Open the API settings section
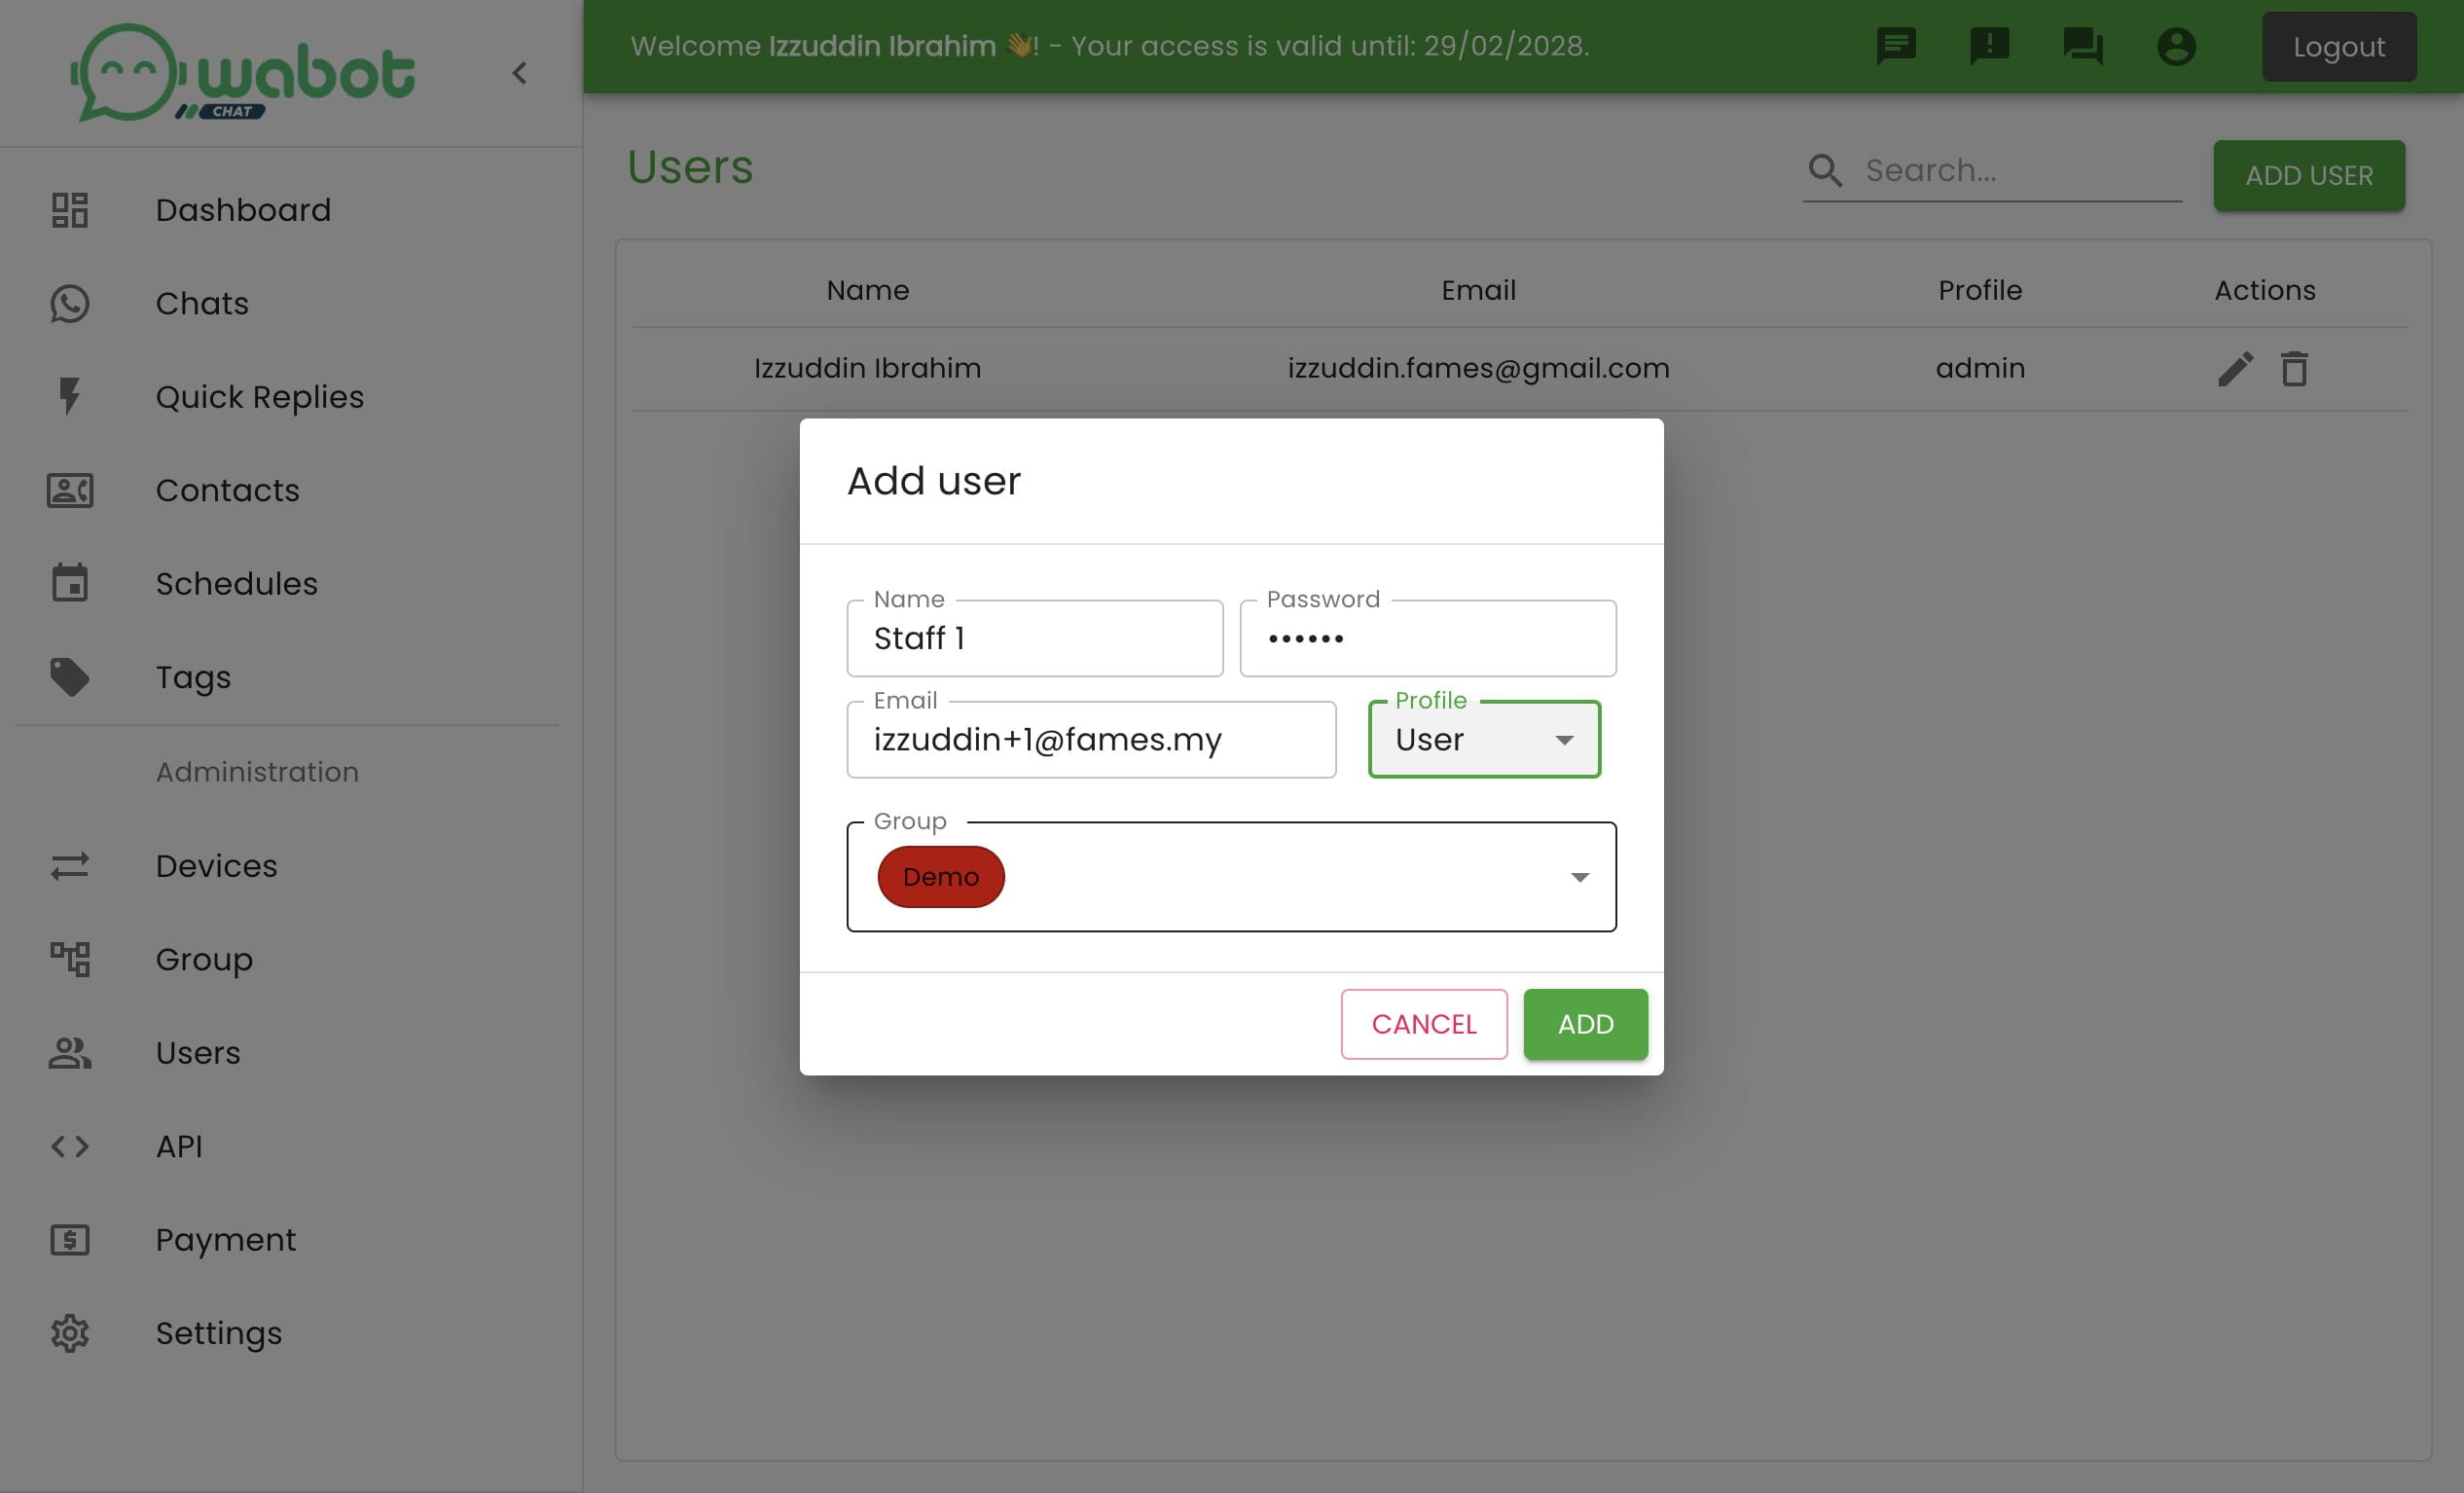The image size is (2464, 1493). [x=179, y=1147]
